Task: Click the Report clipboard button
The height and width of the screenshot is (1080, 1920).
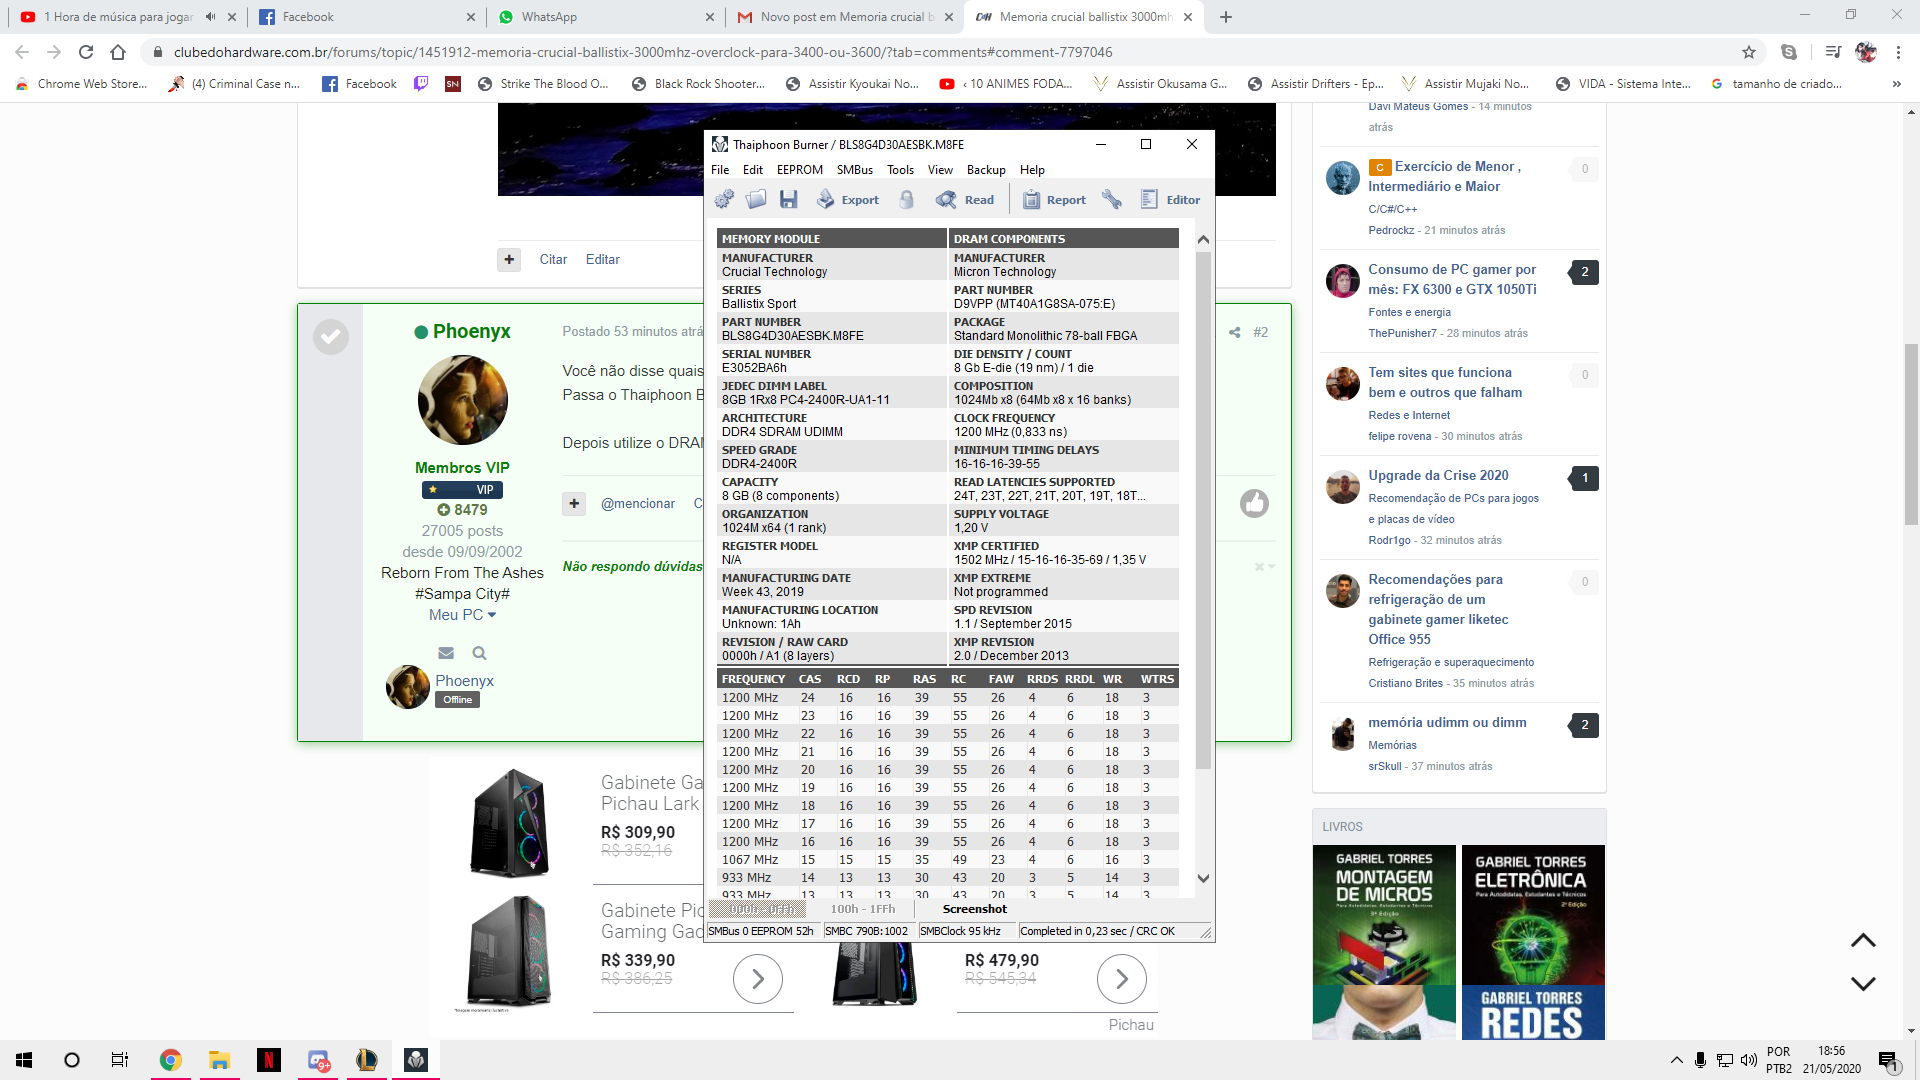Action: 1054,200
